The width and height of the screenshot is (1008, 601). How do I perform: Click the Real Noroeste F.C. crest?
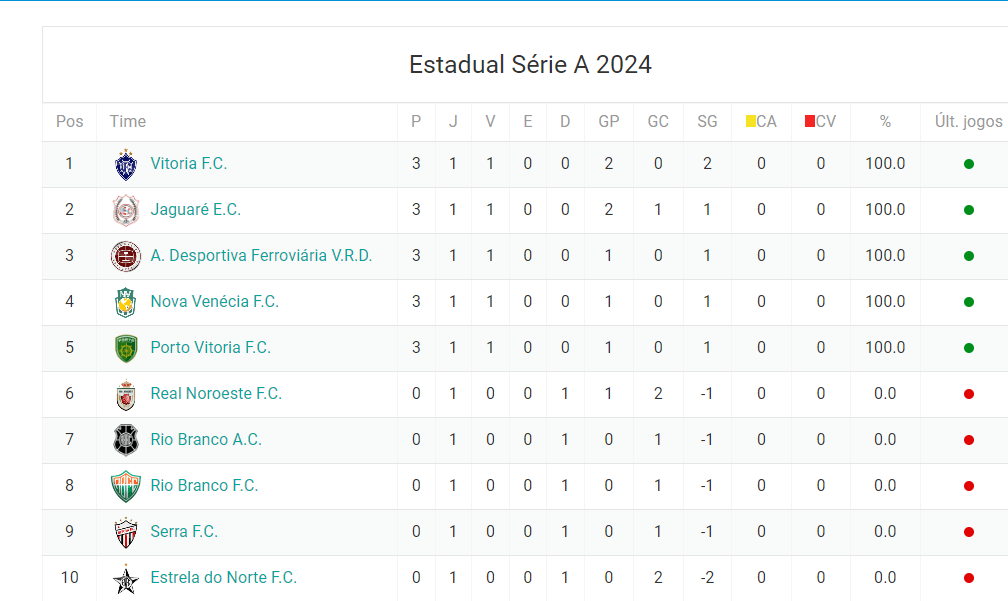(x=125, y=394)
